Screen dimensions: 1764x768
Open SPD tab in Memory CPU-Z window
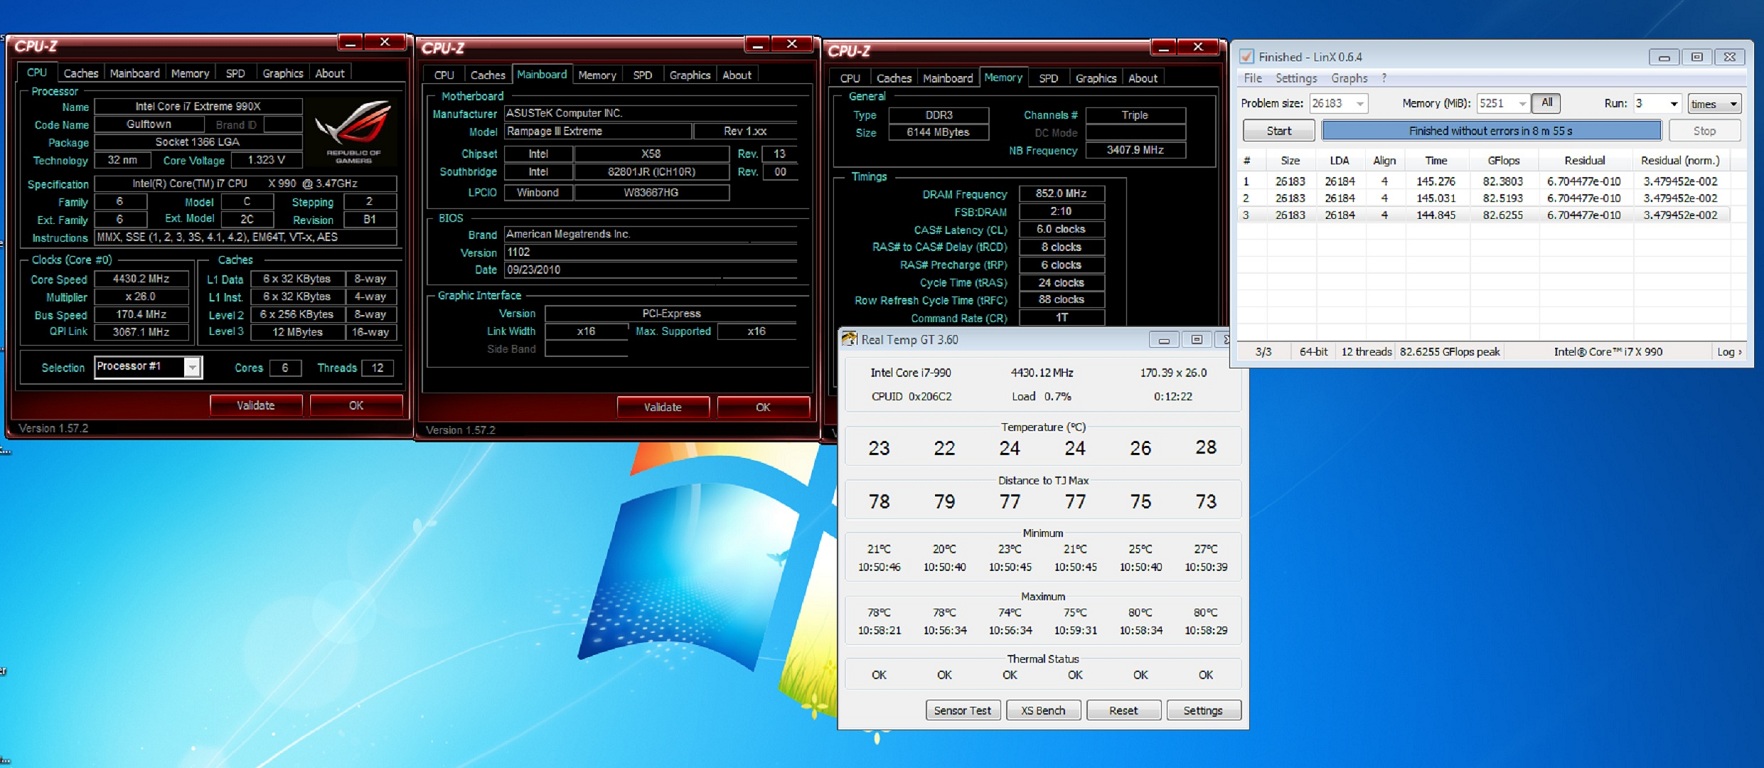(1049, 78)
